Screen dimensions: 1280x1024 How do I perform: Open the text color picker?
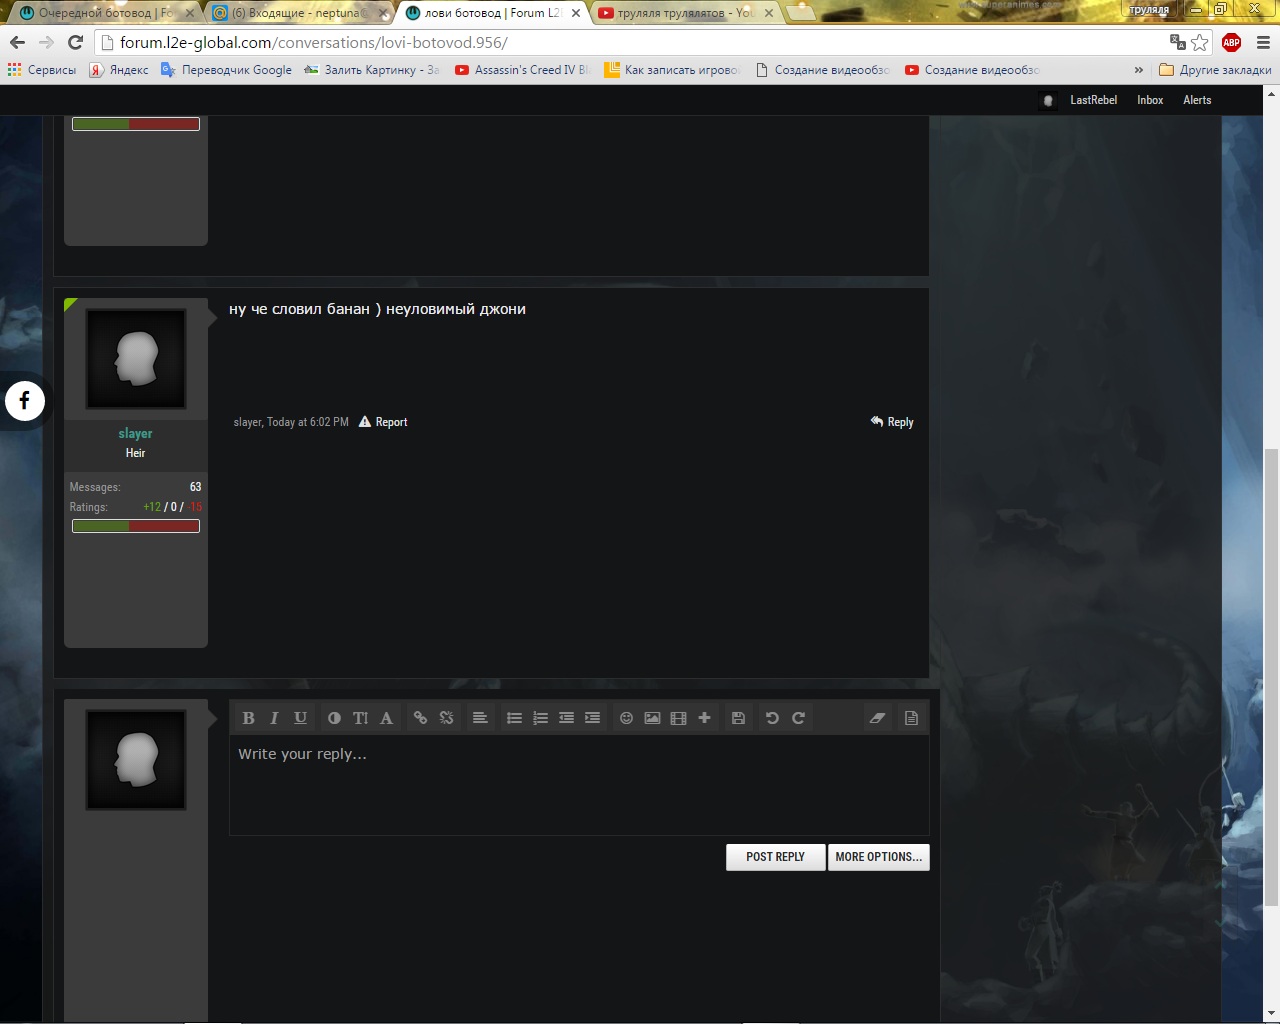(x=334, y=718)
